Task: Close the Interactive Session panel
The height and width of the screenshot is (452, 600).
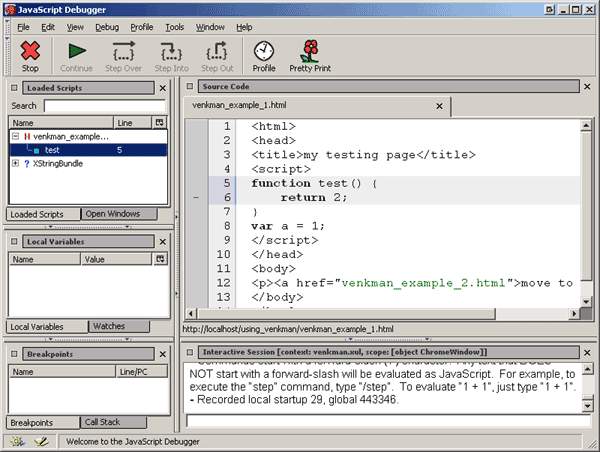Action: [587, 352]
